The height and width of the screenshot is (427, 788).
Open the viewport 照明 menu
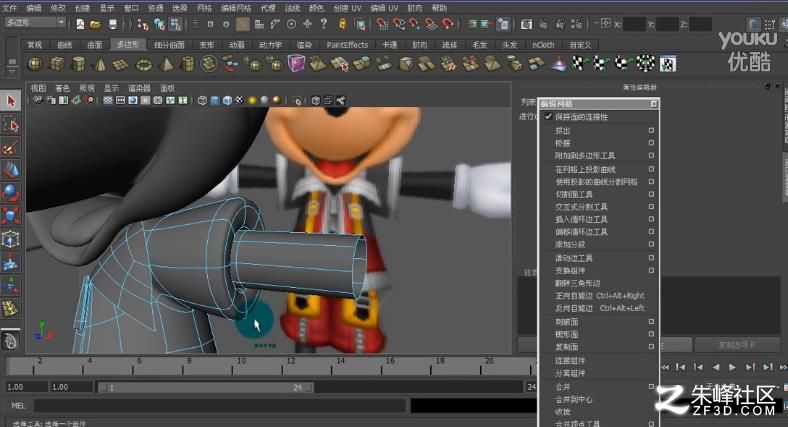coord(86,88)
